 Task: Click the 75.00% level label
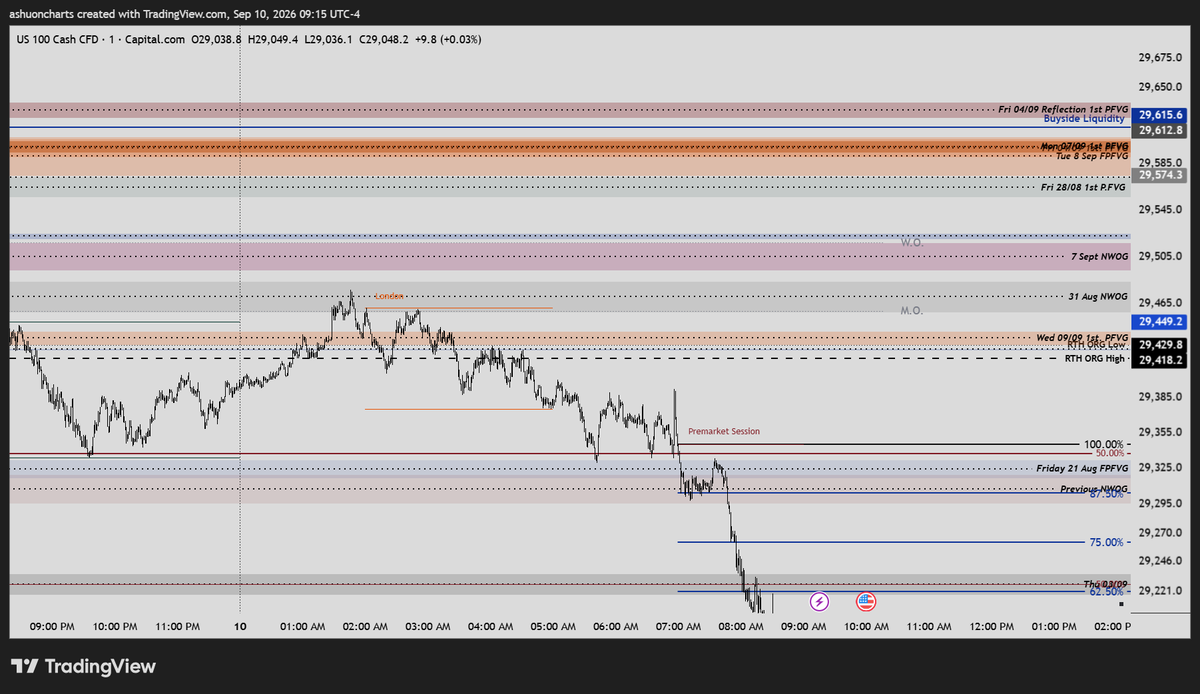click(x=1108, y=542)
